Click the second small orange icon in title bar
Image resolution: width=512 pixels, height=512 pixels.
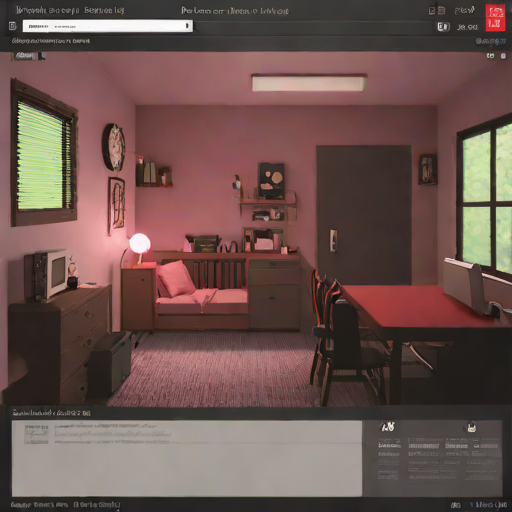[x=442, y=11]
